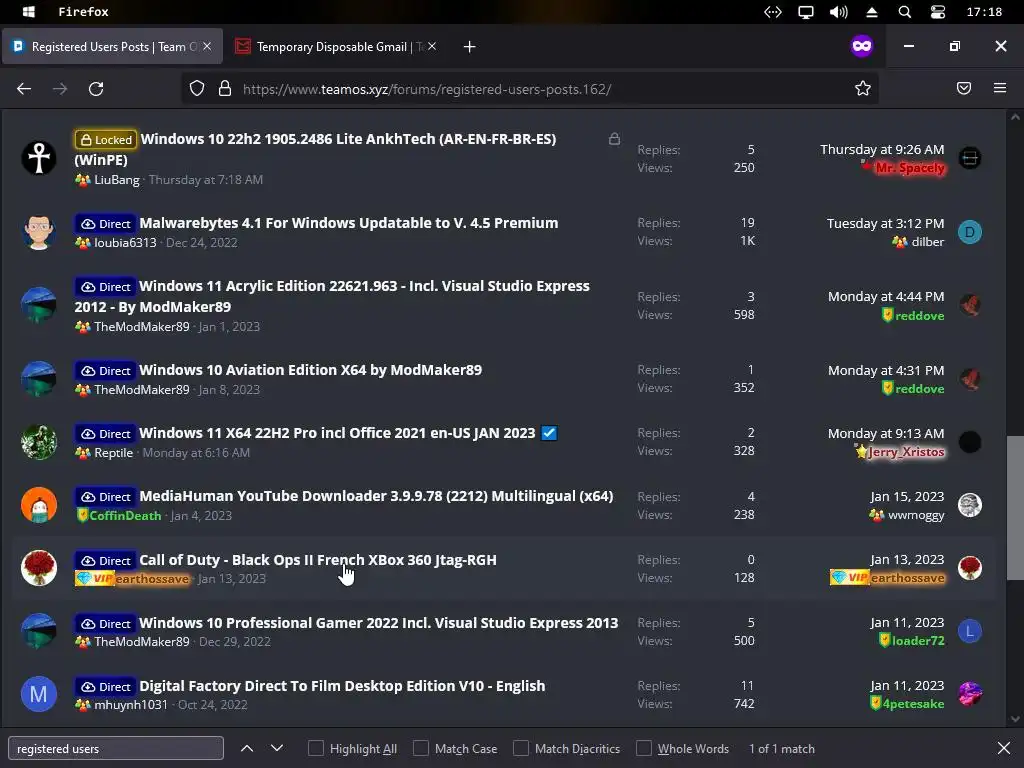Click the find previous match arrow
Screen dimensions: 1024x768
(247, 748)
